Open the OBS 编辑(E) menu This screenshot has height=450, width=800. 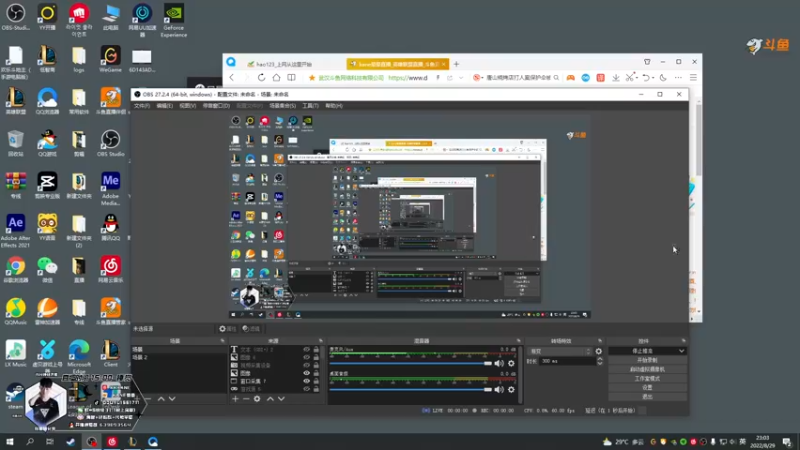164,106
